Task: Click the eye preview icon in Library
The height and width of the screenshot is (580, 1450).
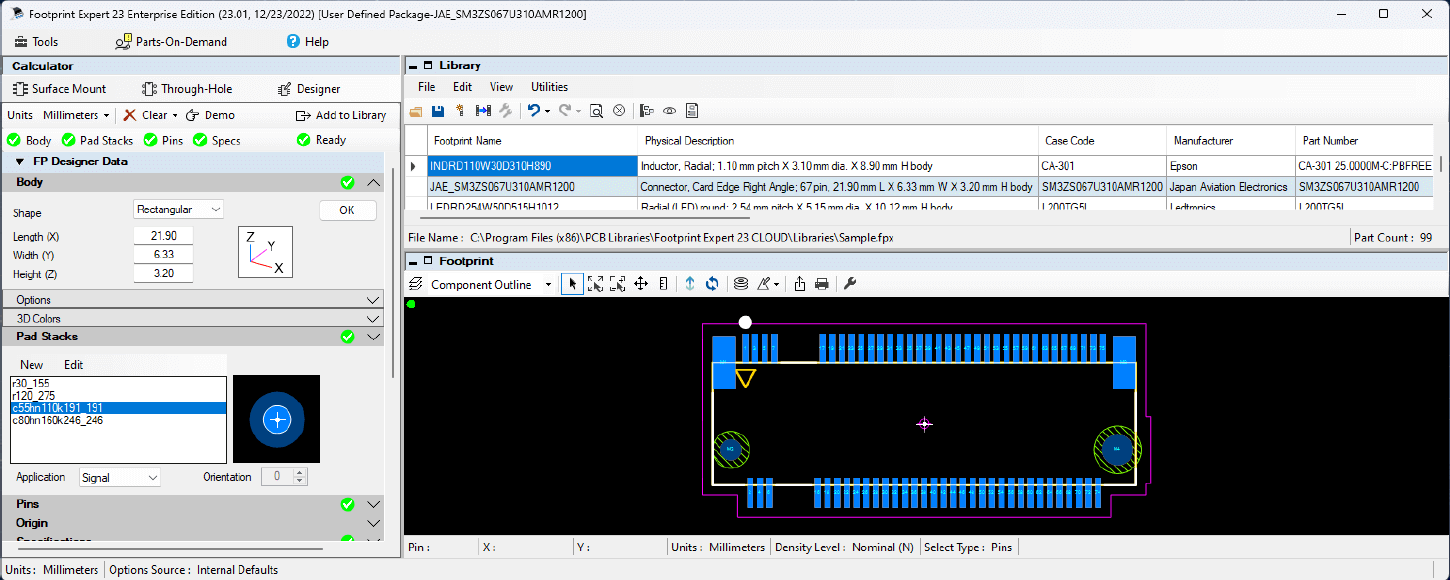Action: [x=670, y=111]
